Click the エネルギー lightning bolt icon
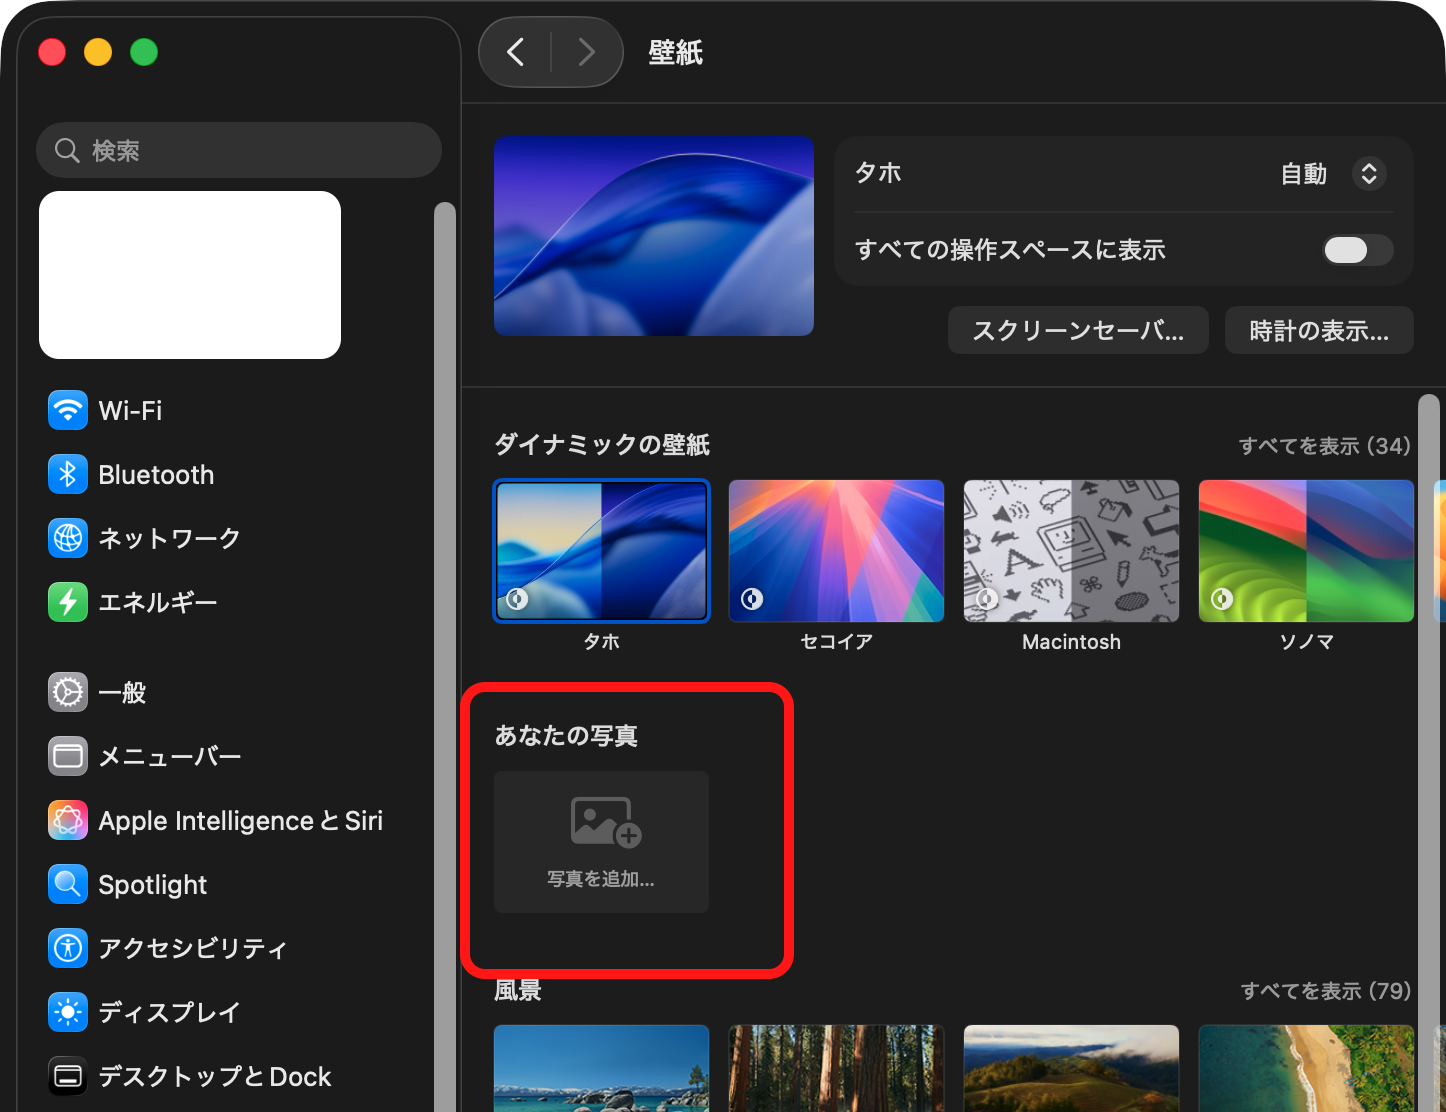The height and width of the screenshot is (1112, 1446). (x=68, y=602)
